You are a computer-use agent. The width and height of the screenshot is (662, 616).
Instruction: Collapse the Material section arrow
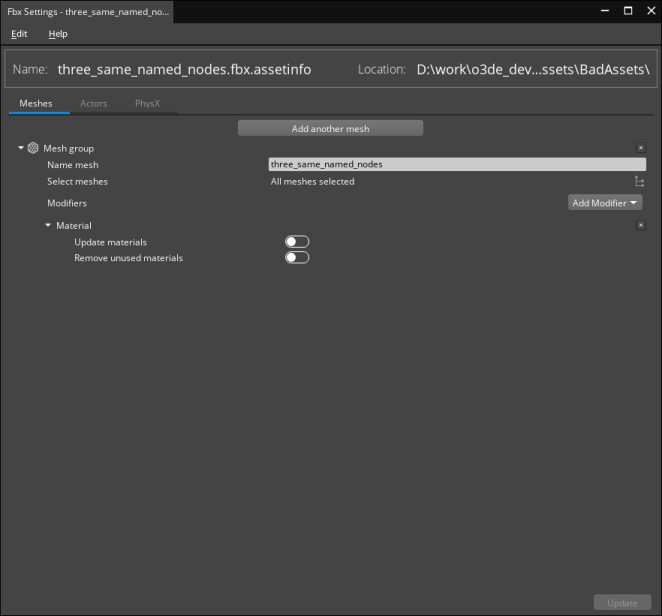pyautogui.click(x=48, y=226)
